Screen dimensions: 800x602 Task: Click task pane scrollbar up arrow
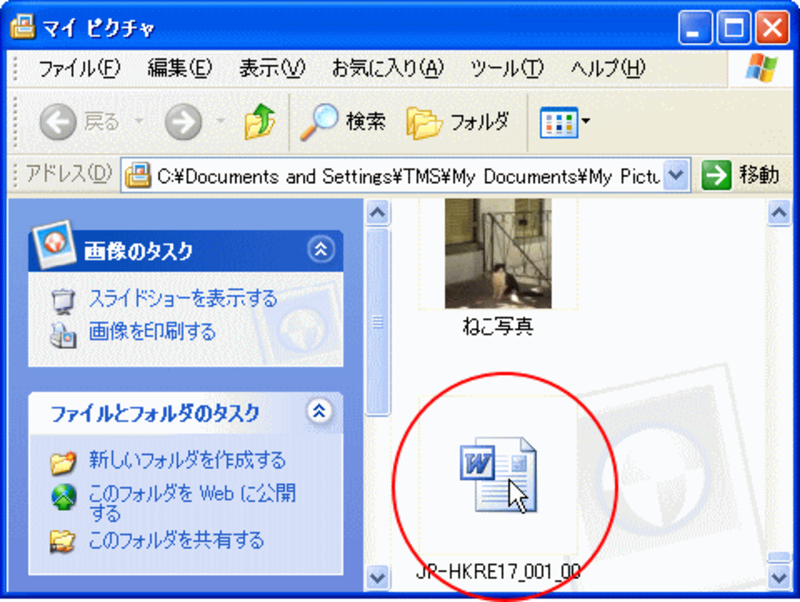pyautogui.click(x=378, y=212)
